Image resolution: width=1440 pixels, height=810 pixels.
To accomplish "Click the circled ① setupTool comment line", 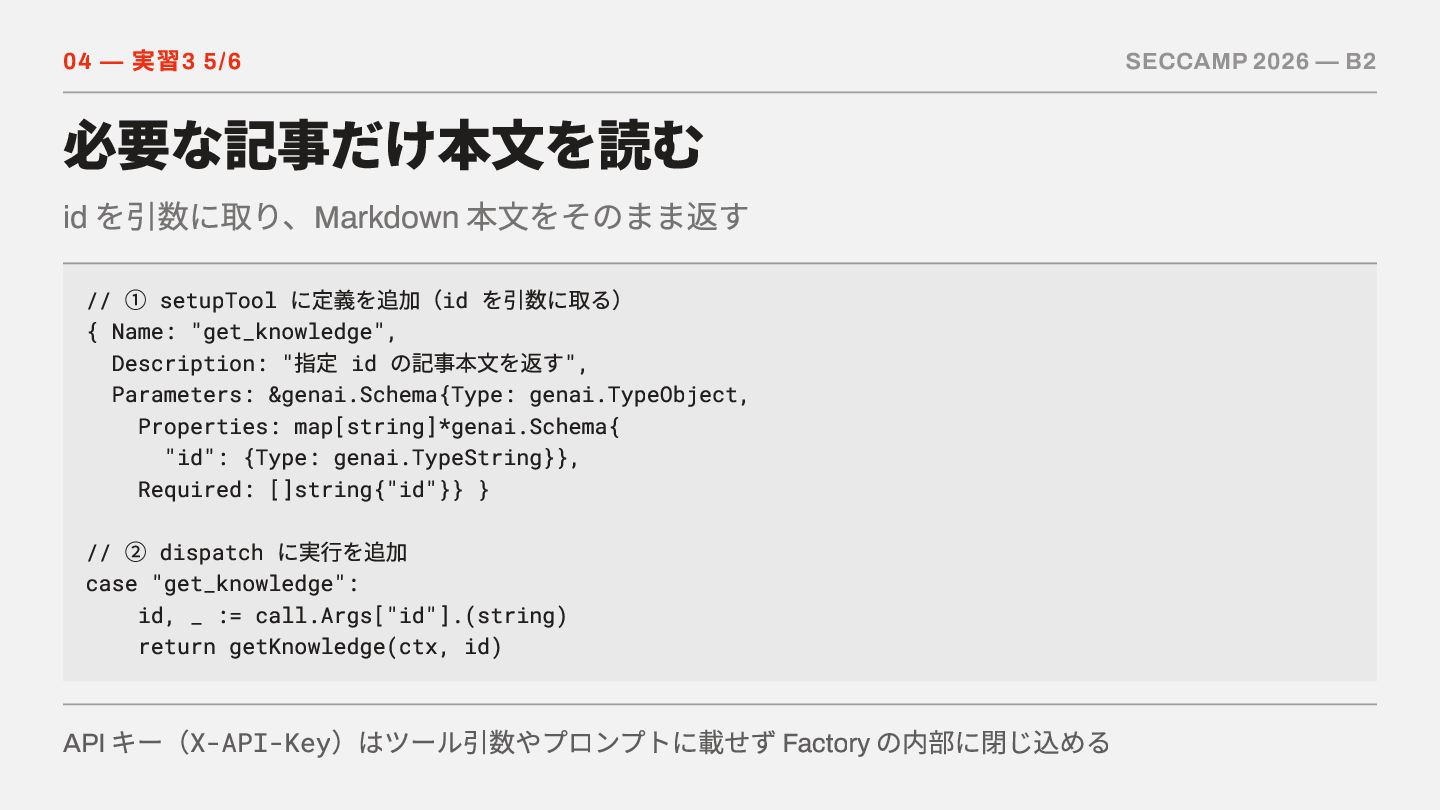I will (354, 301).
